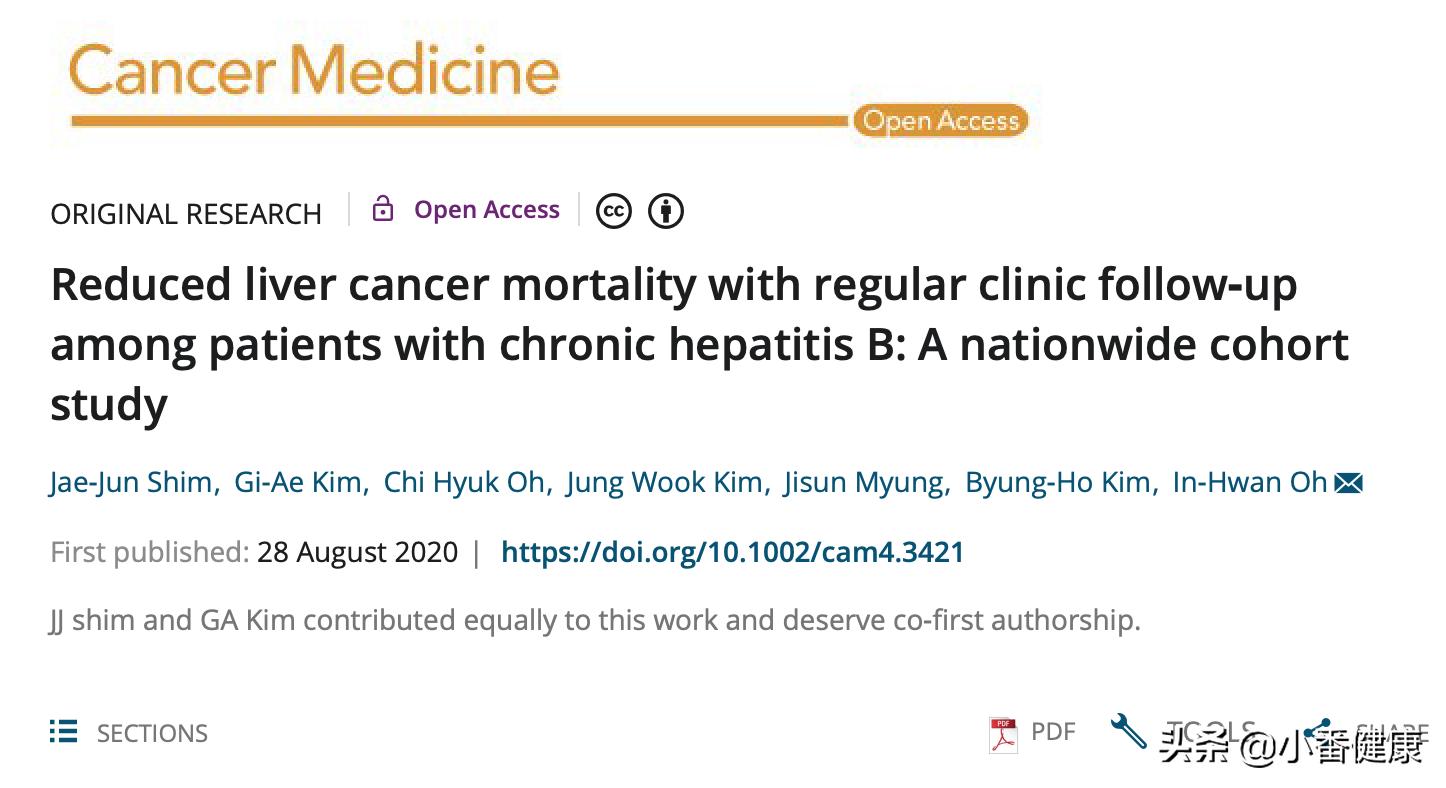Open author Jisun Myung details
The width and height of the screenshot is (1446, 788).
tap(864, 482)
